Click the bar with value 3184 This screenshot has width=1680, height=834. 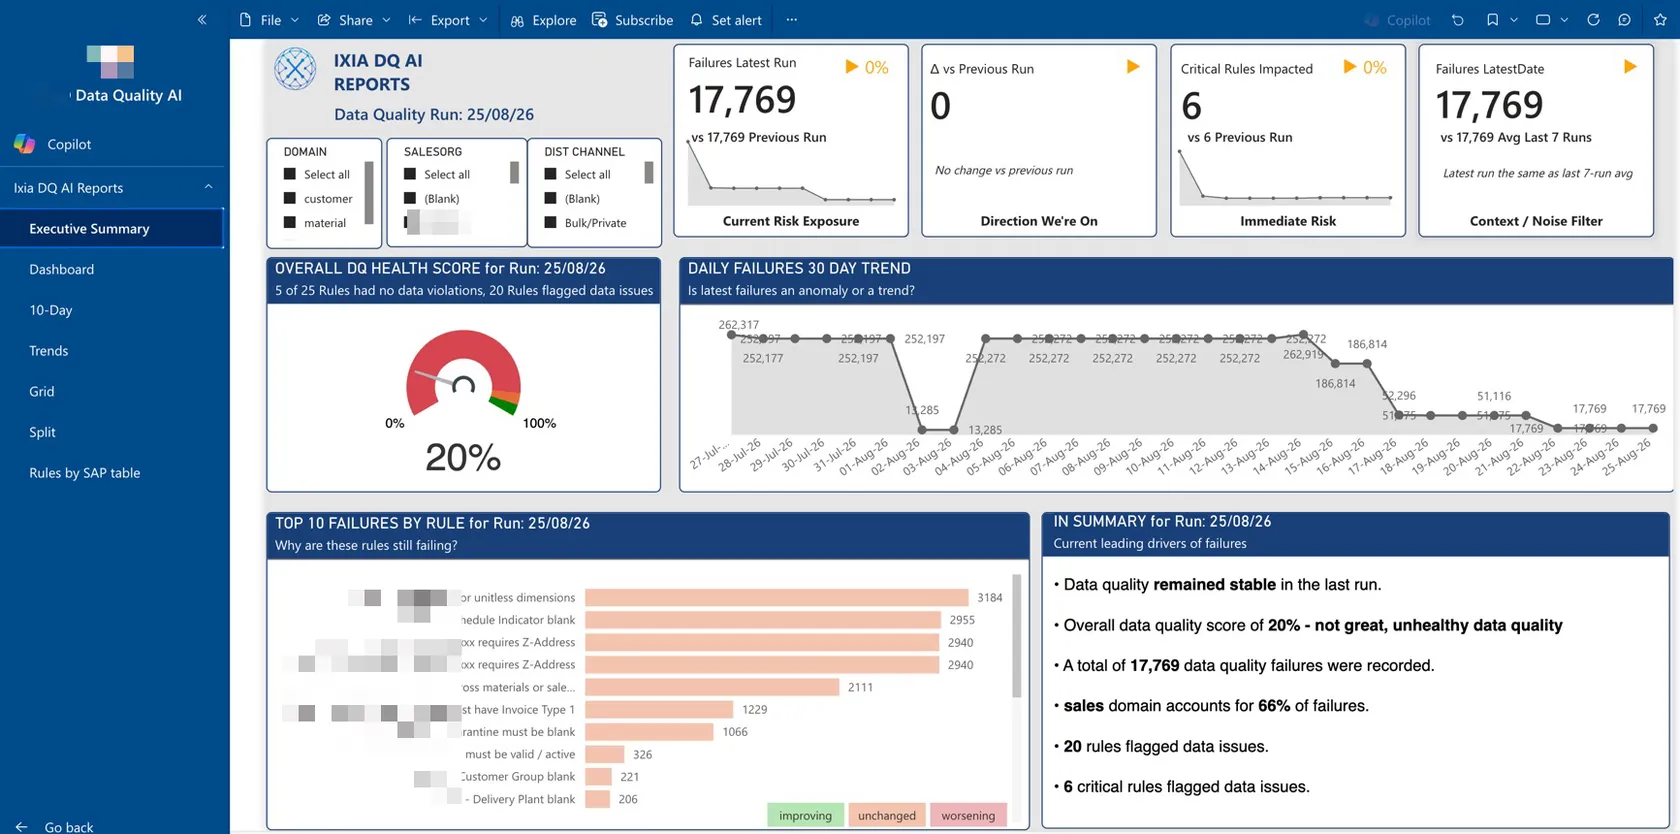tap(777, 597)
